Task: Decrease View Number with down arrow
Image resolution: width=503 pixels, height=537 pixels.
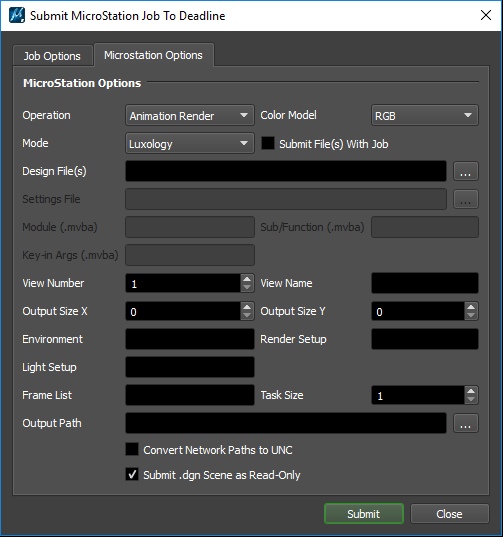Action: (x=247, y=288)
